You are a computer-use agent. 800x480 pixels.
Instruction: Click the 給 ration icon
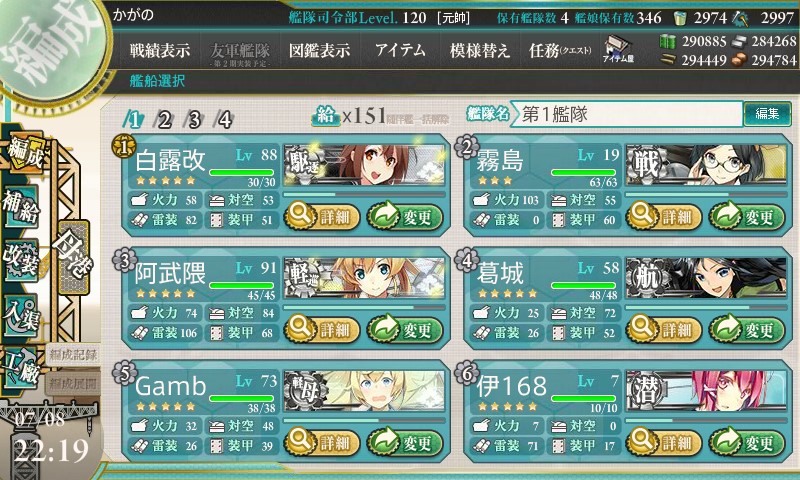click(x=326, y=116)
